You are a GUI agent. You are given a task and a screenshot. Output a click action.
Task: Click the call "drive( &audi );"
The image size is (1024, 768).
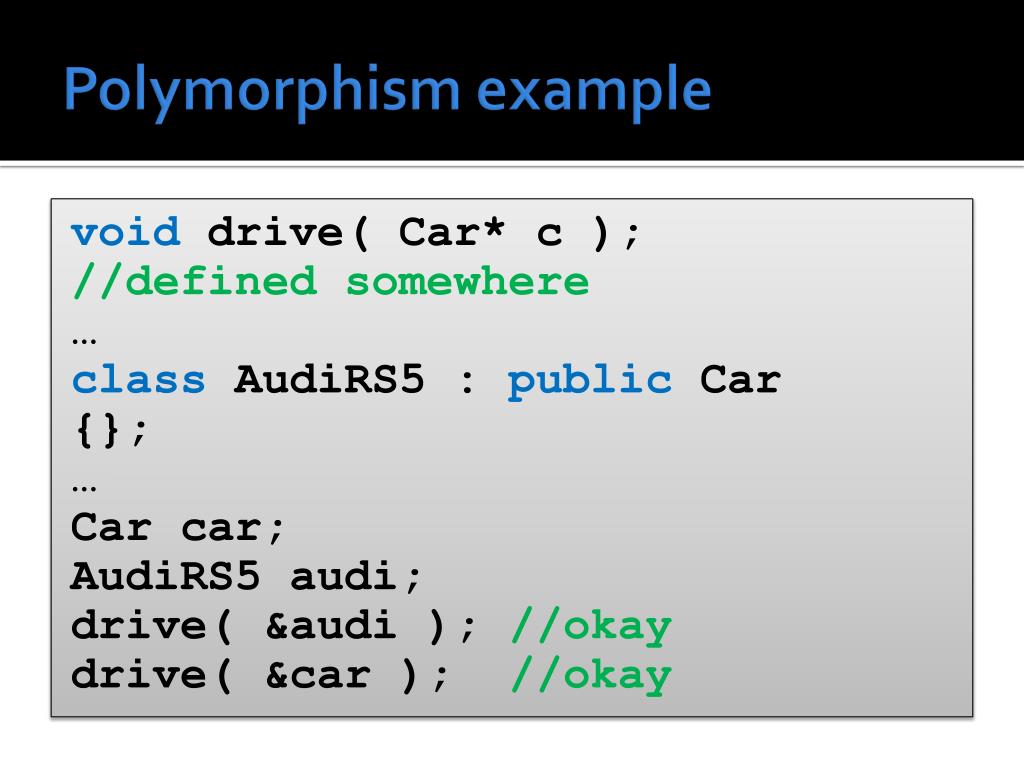[x=274, y=626]
